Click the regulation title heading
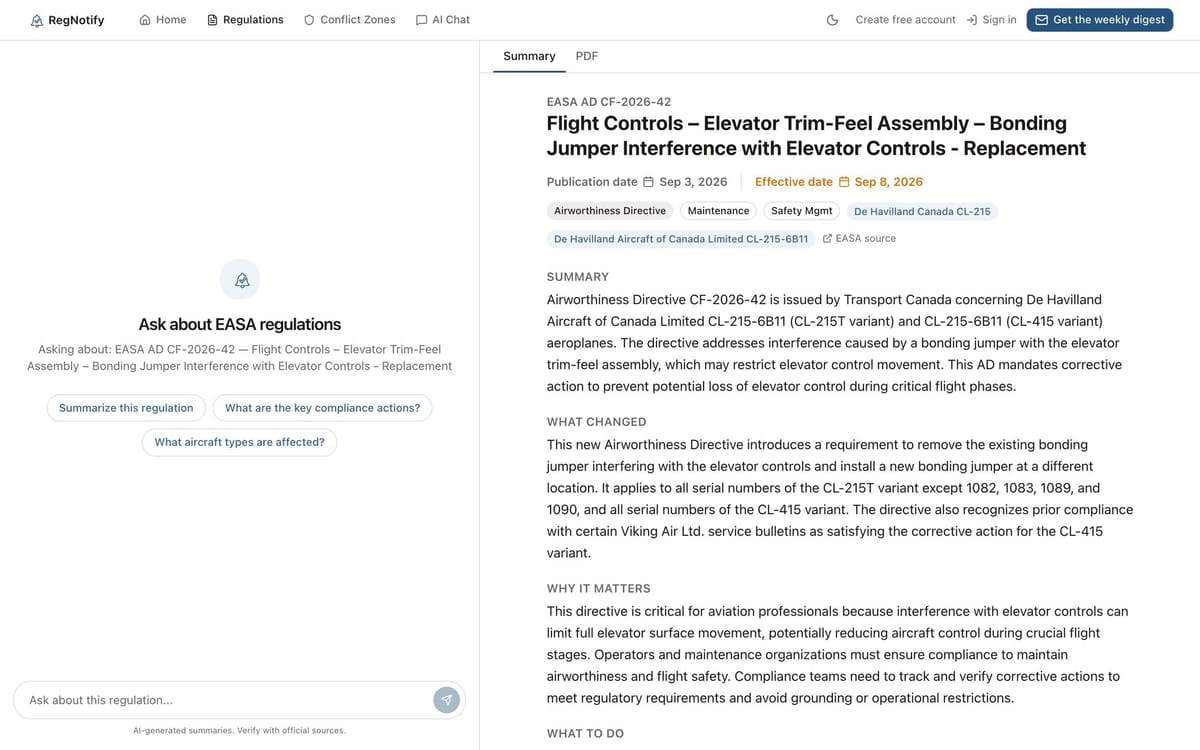 [x=816, y=135]
